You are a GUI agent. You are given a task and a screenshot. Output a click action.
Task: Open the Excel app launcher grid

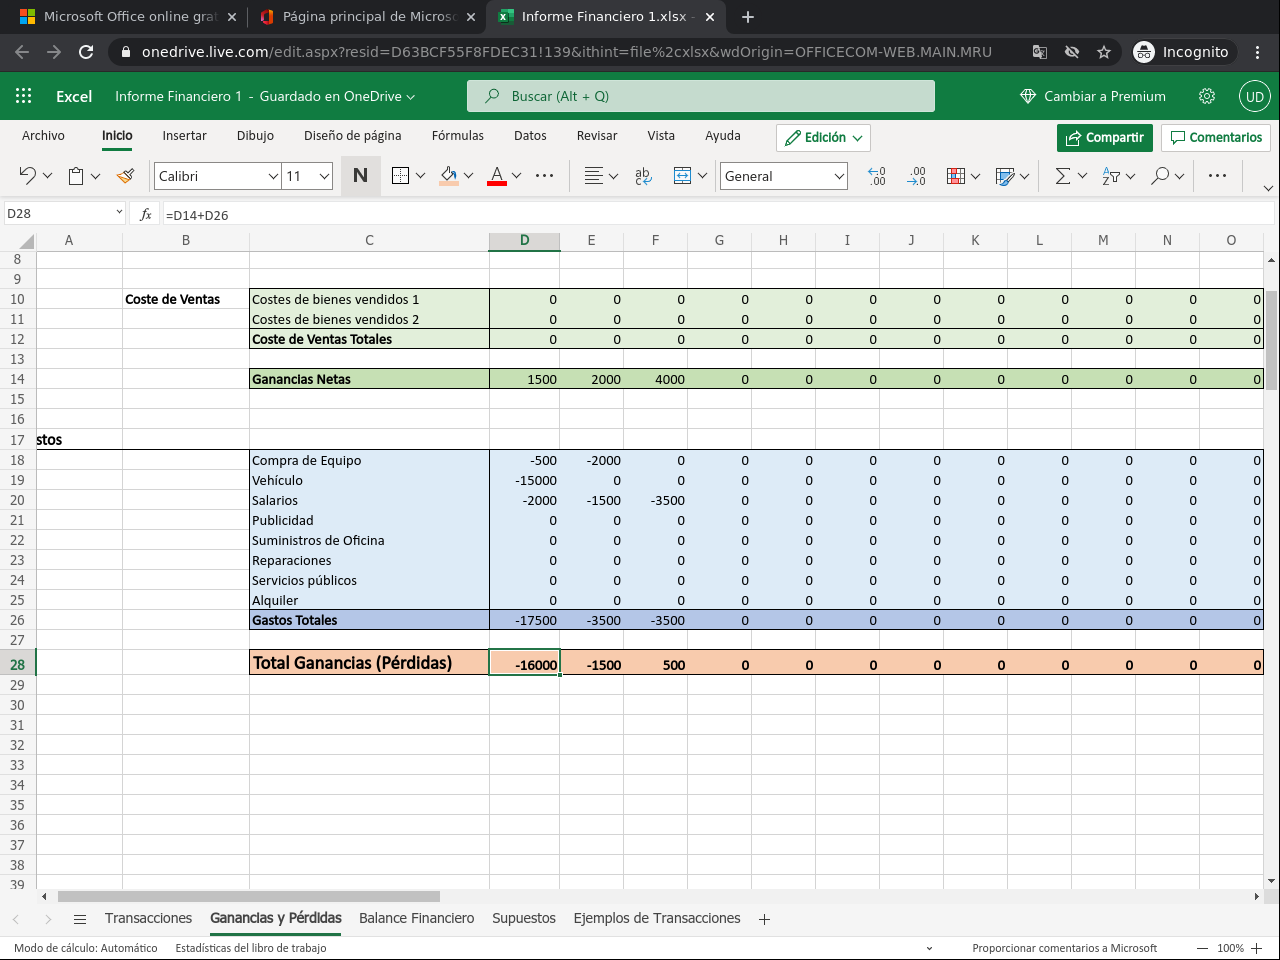24,96
